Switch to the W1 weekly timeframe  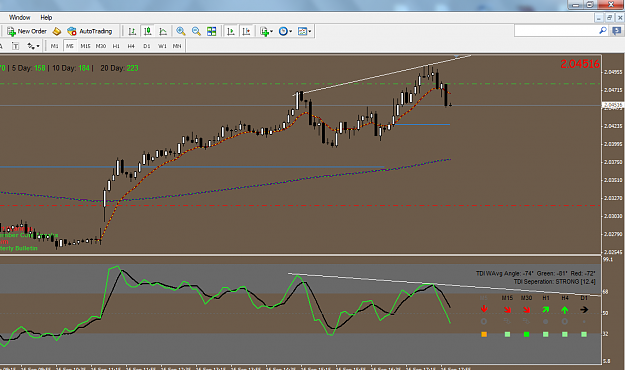[162, 46]
